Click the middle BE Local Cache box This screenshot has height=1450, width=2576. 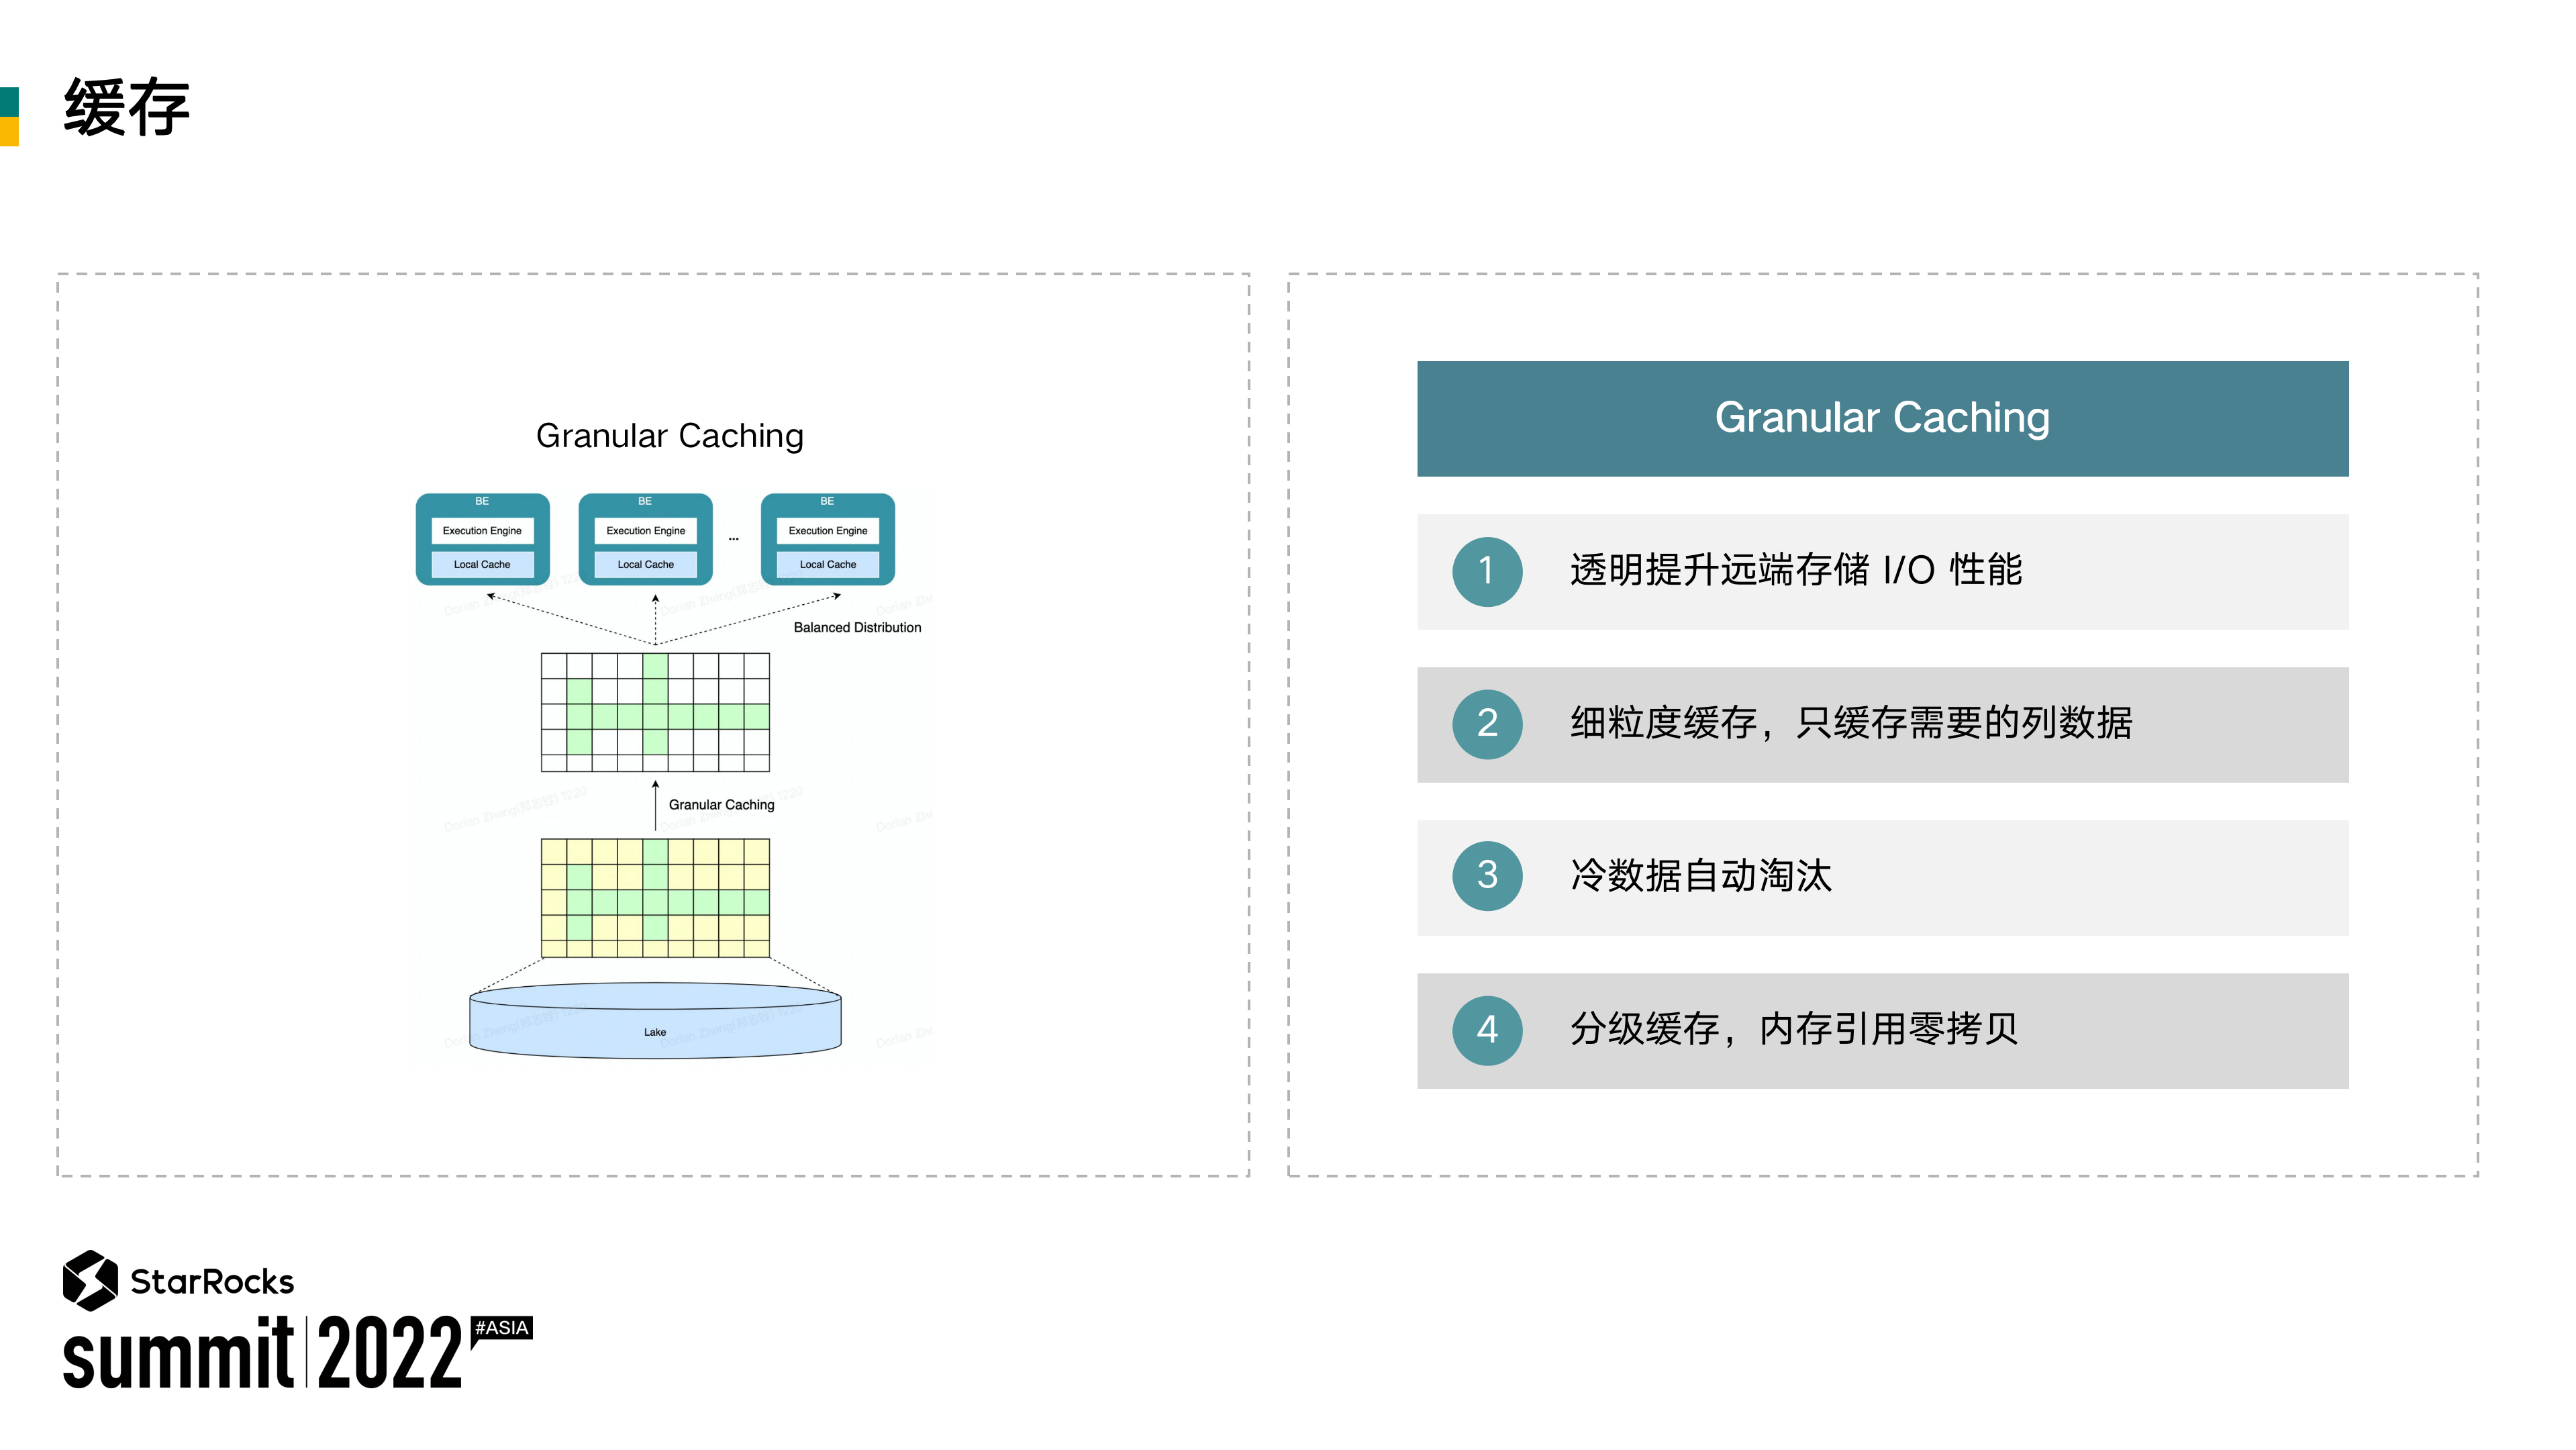(645, 564)
